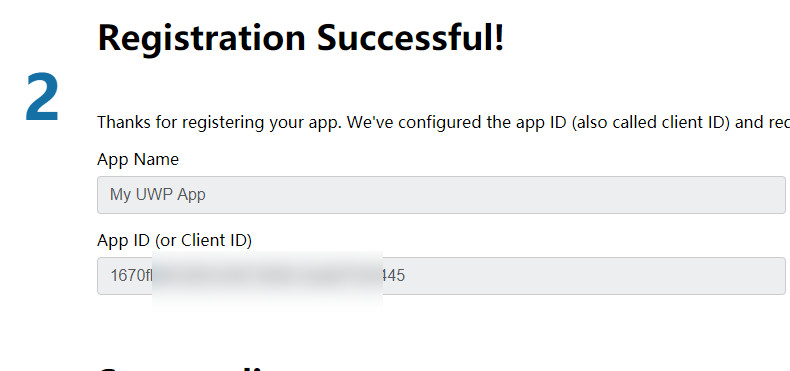Click the App Name label

138,160
